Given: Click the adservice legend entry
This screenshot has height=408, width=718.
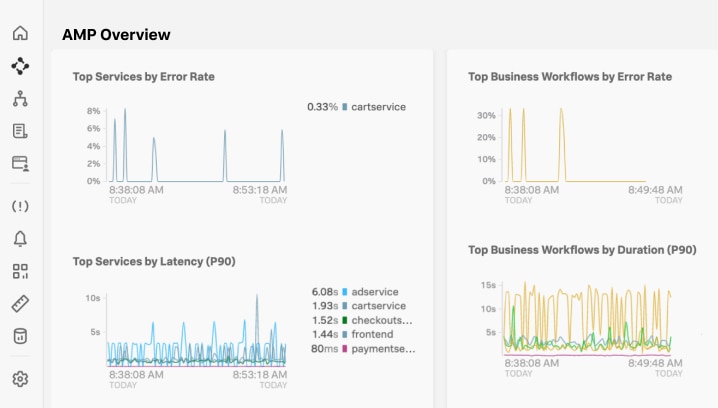Looking at the screenshot, I should 372,291.
